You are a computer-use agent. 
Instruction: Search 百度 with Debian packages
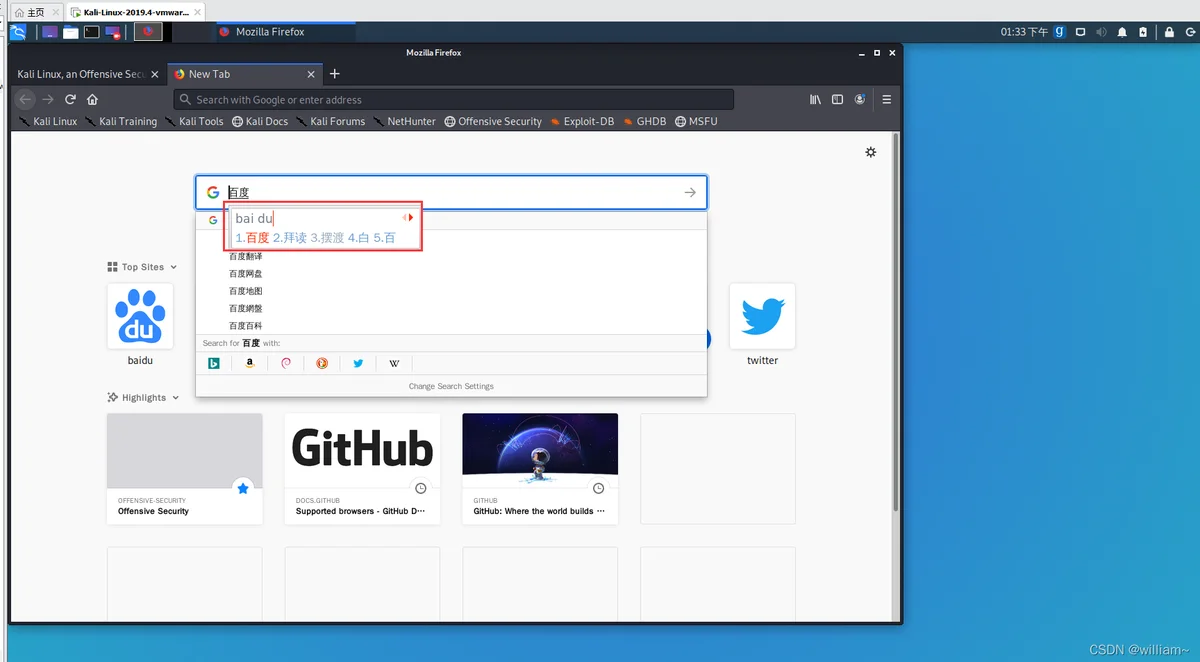click(286, 363)
